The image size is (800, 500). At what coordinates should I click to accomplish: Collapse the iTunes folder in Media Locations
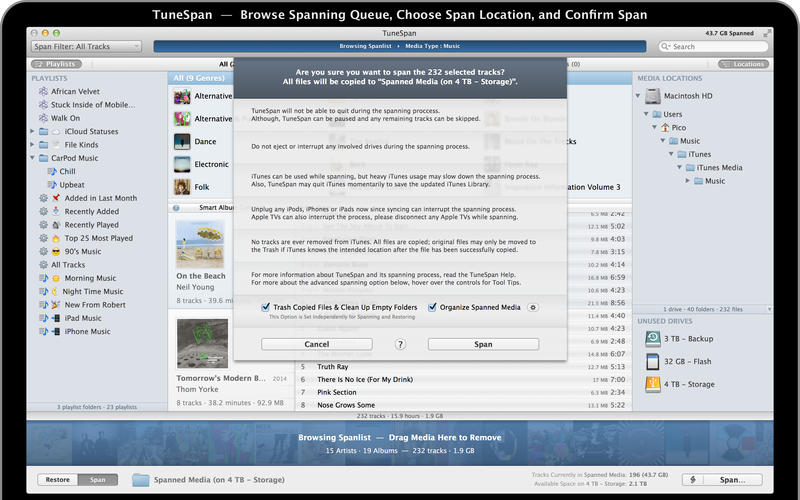pos(671,154)
